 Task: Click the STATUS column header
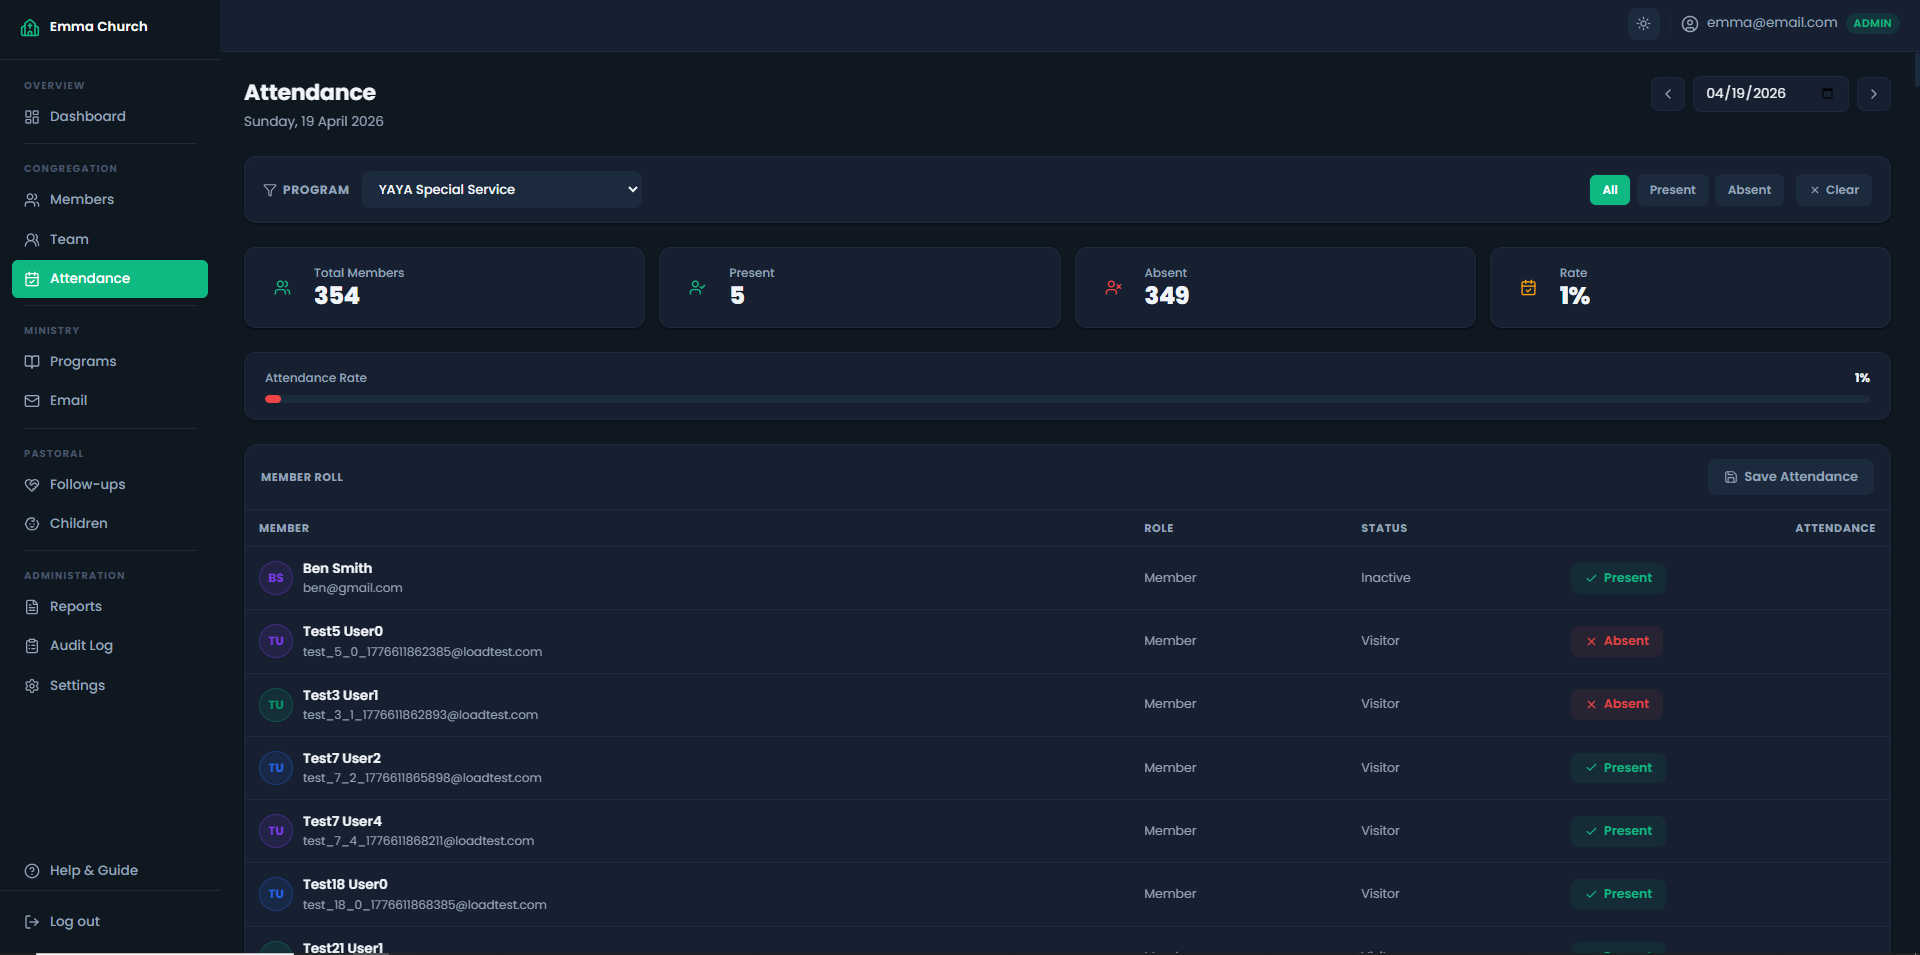click(1384, 528)
